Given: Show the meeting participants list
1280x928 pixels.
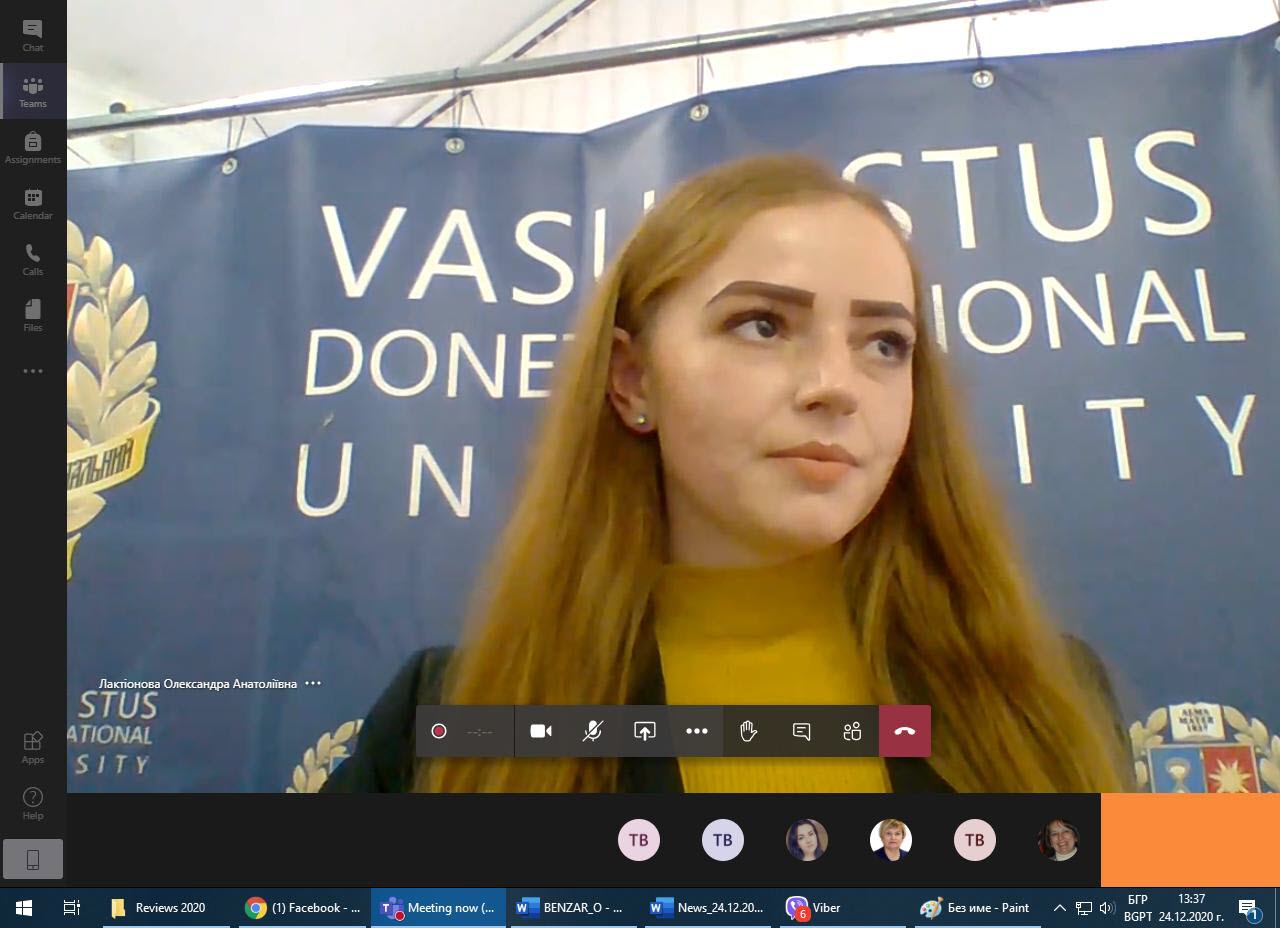Looking at the screenshot, I should pyautogui.click(x=852, y=731).
